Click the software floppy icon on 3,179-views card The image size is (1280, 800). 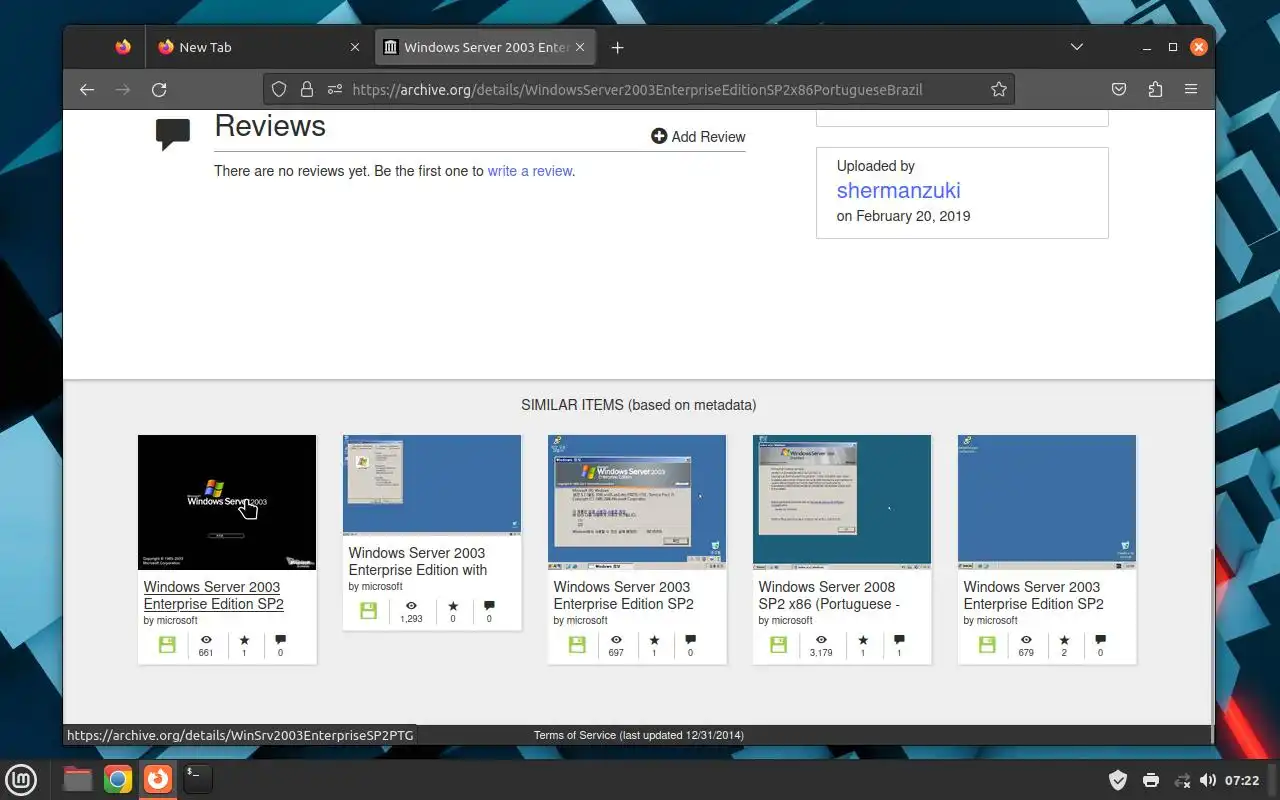[x=778, y=645]
